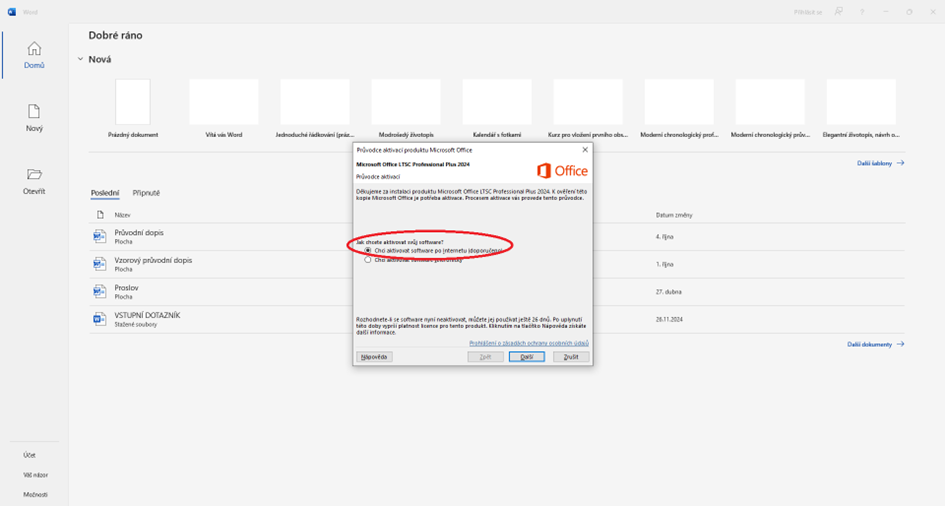Select activate software over Internet option
945x506 pixels.
coord(368,250)
